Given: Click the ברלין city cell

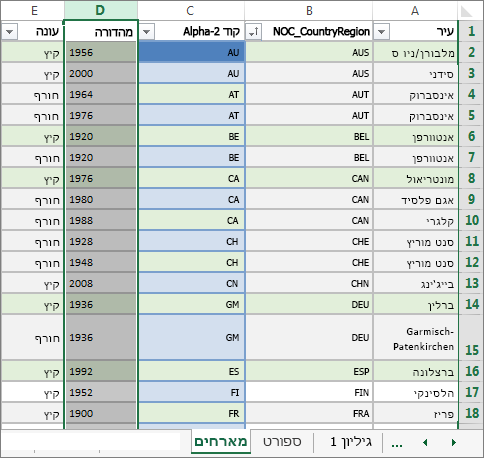Looking at the screenshot, I should click(415, 304).
